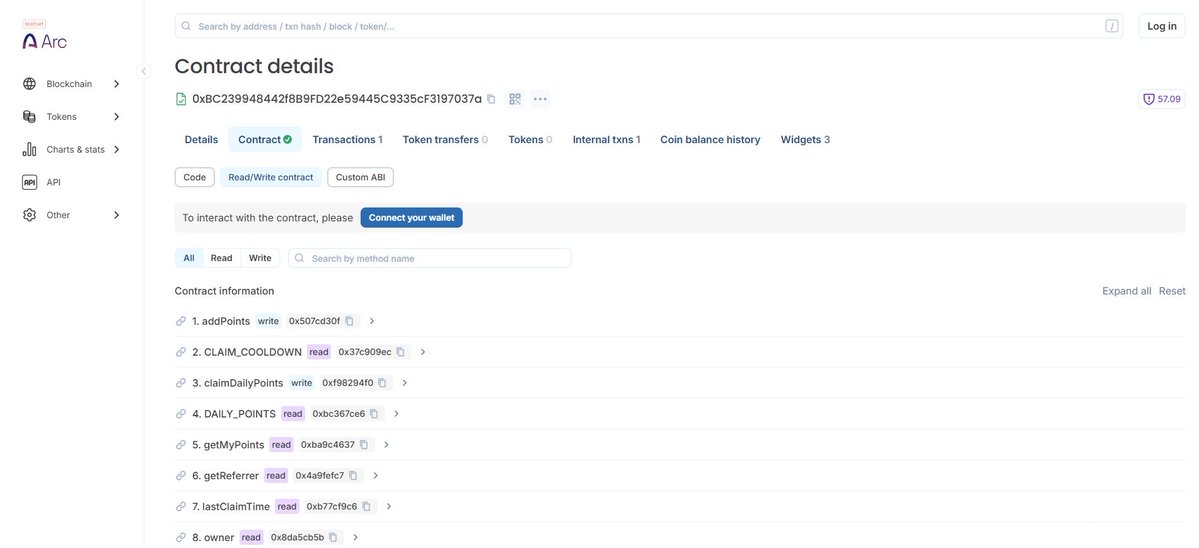
Task: Click the Log in button
Action: pyautogui.click(x=1162, y=26)
